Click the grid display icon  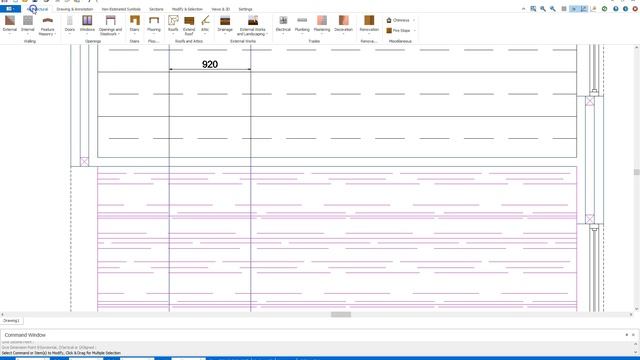564,9
